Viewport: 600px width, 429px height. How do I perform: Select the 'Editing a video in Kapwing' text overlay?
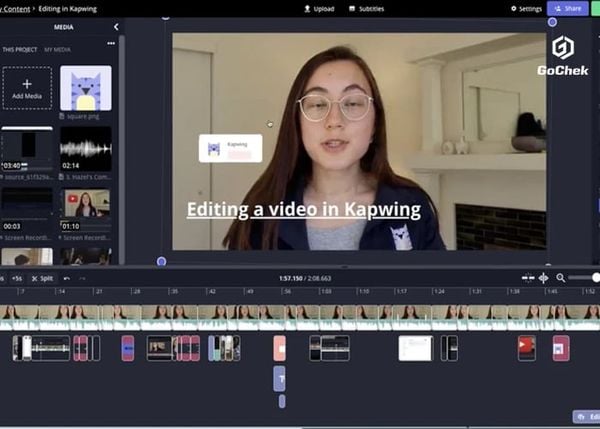coord(304,210)
